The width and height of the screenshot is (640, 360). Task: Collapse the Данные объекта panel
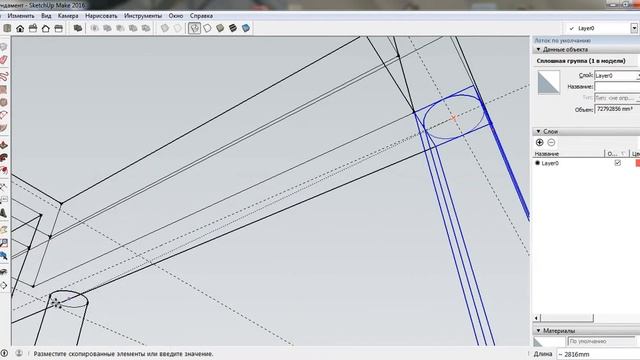point(538,49)
